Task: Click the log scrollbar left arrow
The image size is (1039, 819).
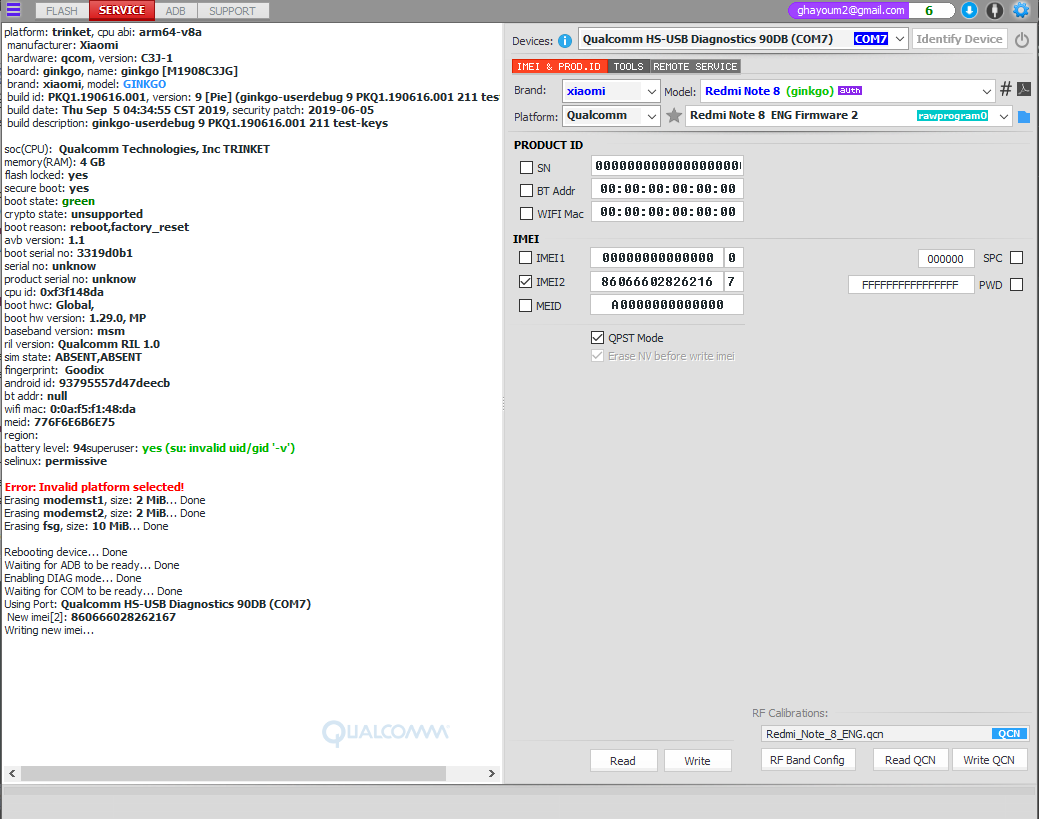Action: pyautogui.click(x=12, y=773)
